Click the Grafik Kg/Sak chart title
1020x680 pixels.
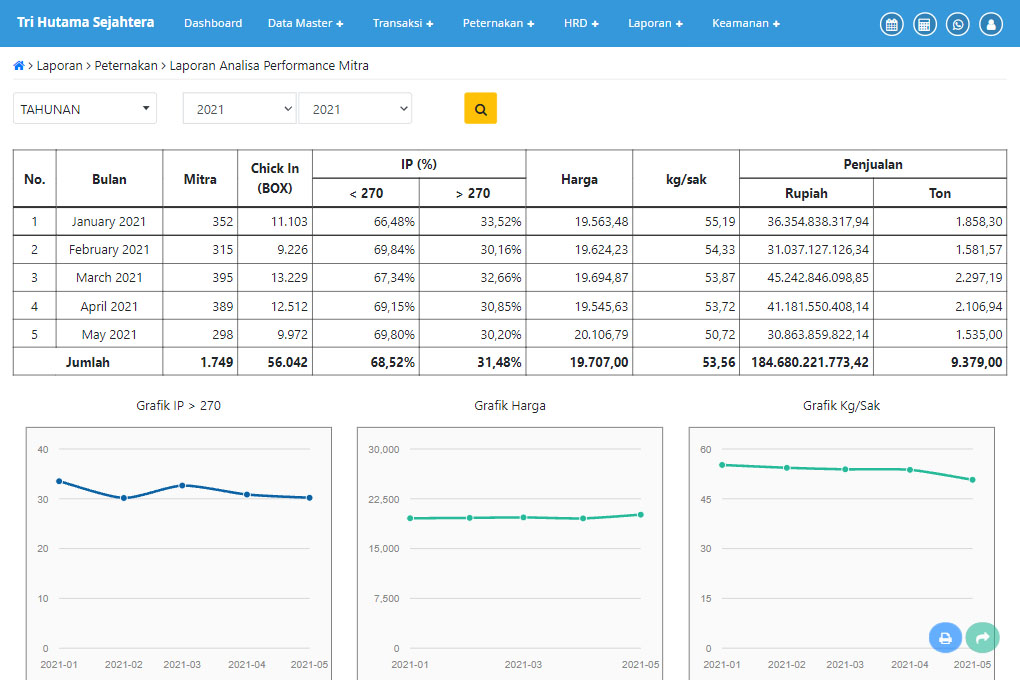(841, 405)
